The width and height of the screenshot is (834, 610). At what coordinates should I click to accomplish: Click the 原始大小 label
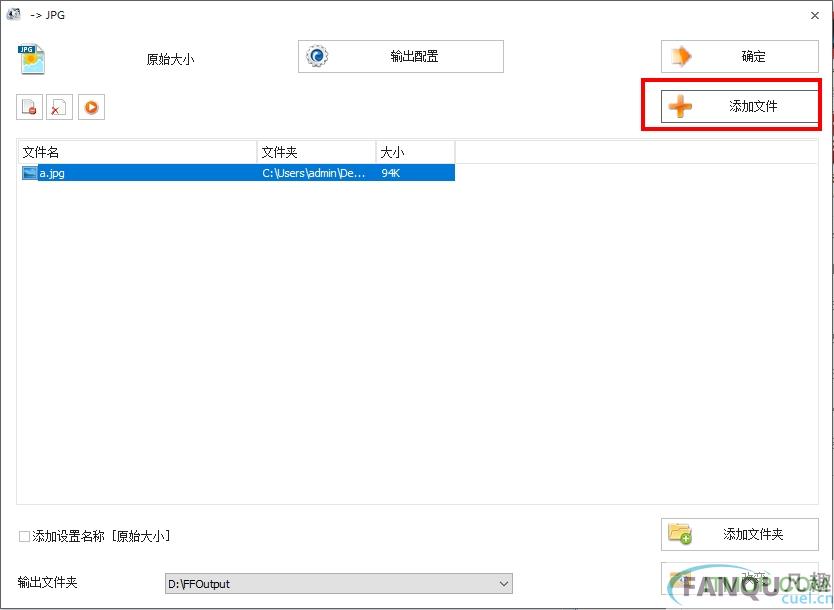170,59
